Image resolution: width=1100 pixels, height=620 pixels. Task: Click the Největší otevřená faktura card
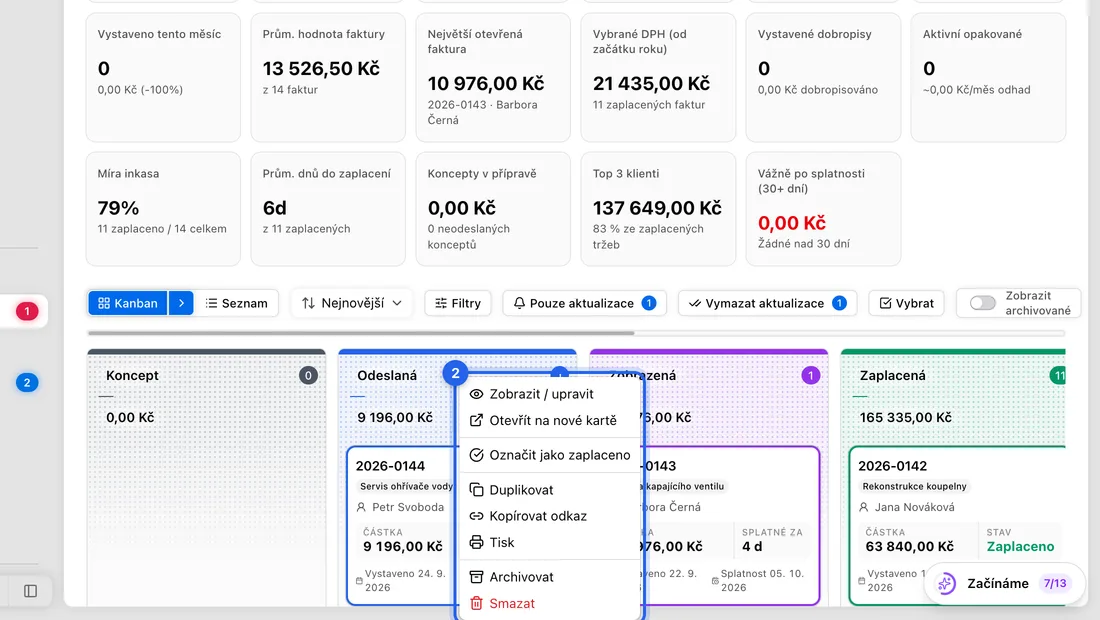click(493, 77)
